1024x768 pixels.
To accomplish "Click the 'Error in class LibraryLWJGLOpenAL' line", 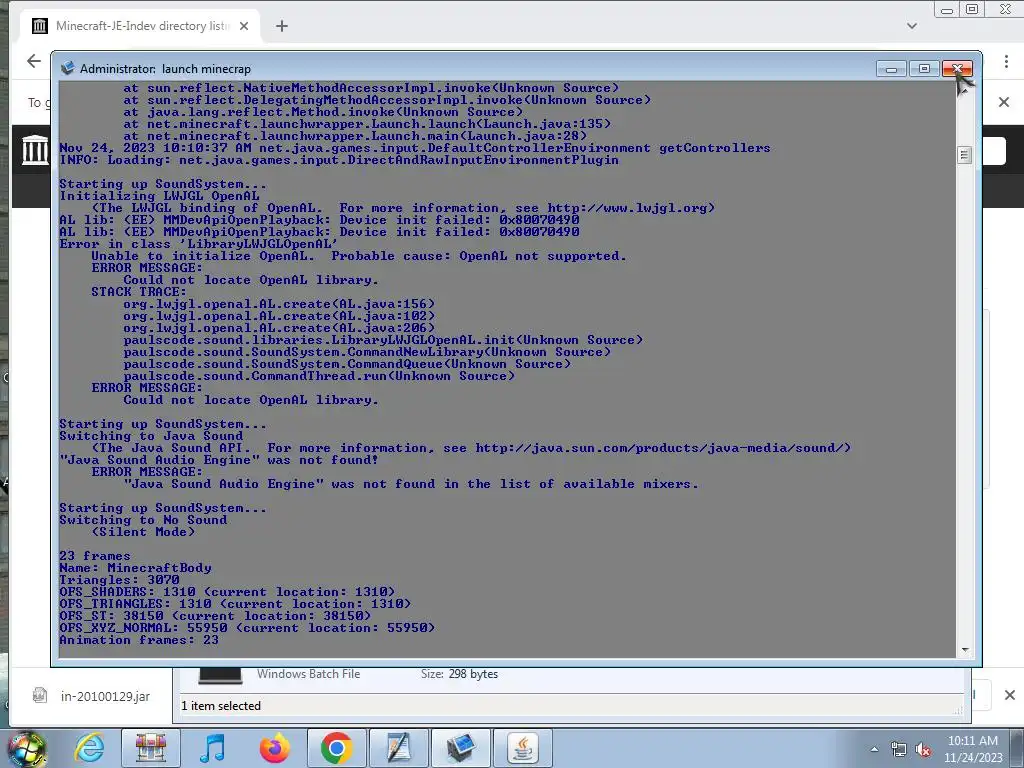I will click(198, 244).
